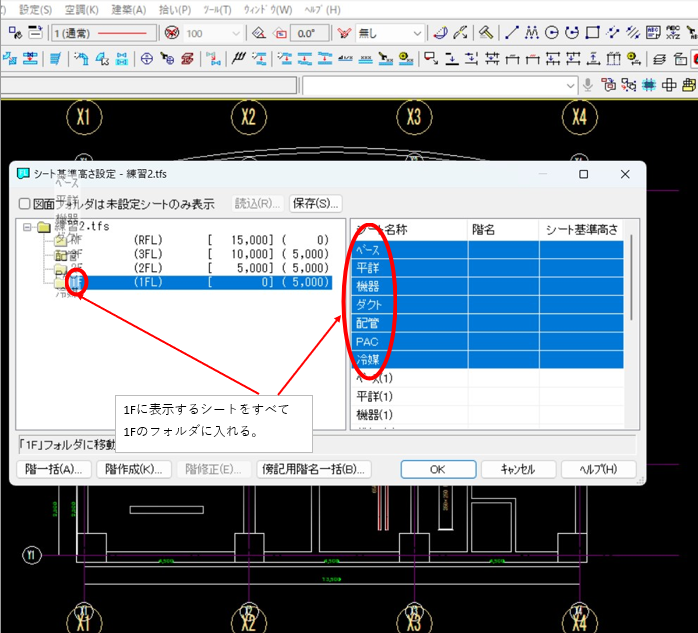698x633 pixels.
Task: Open the 空調(K) menu
Action: tap(81, 10)
